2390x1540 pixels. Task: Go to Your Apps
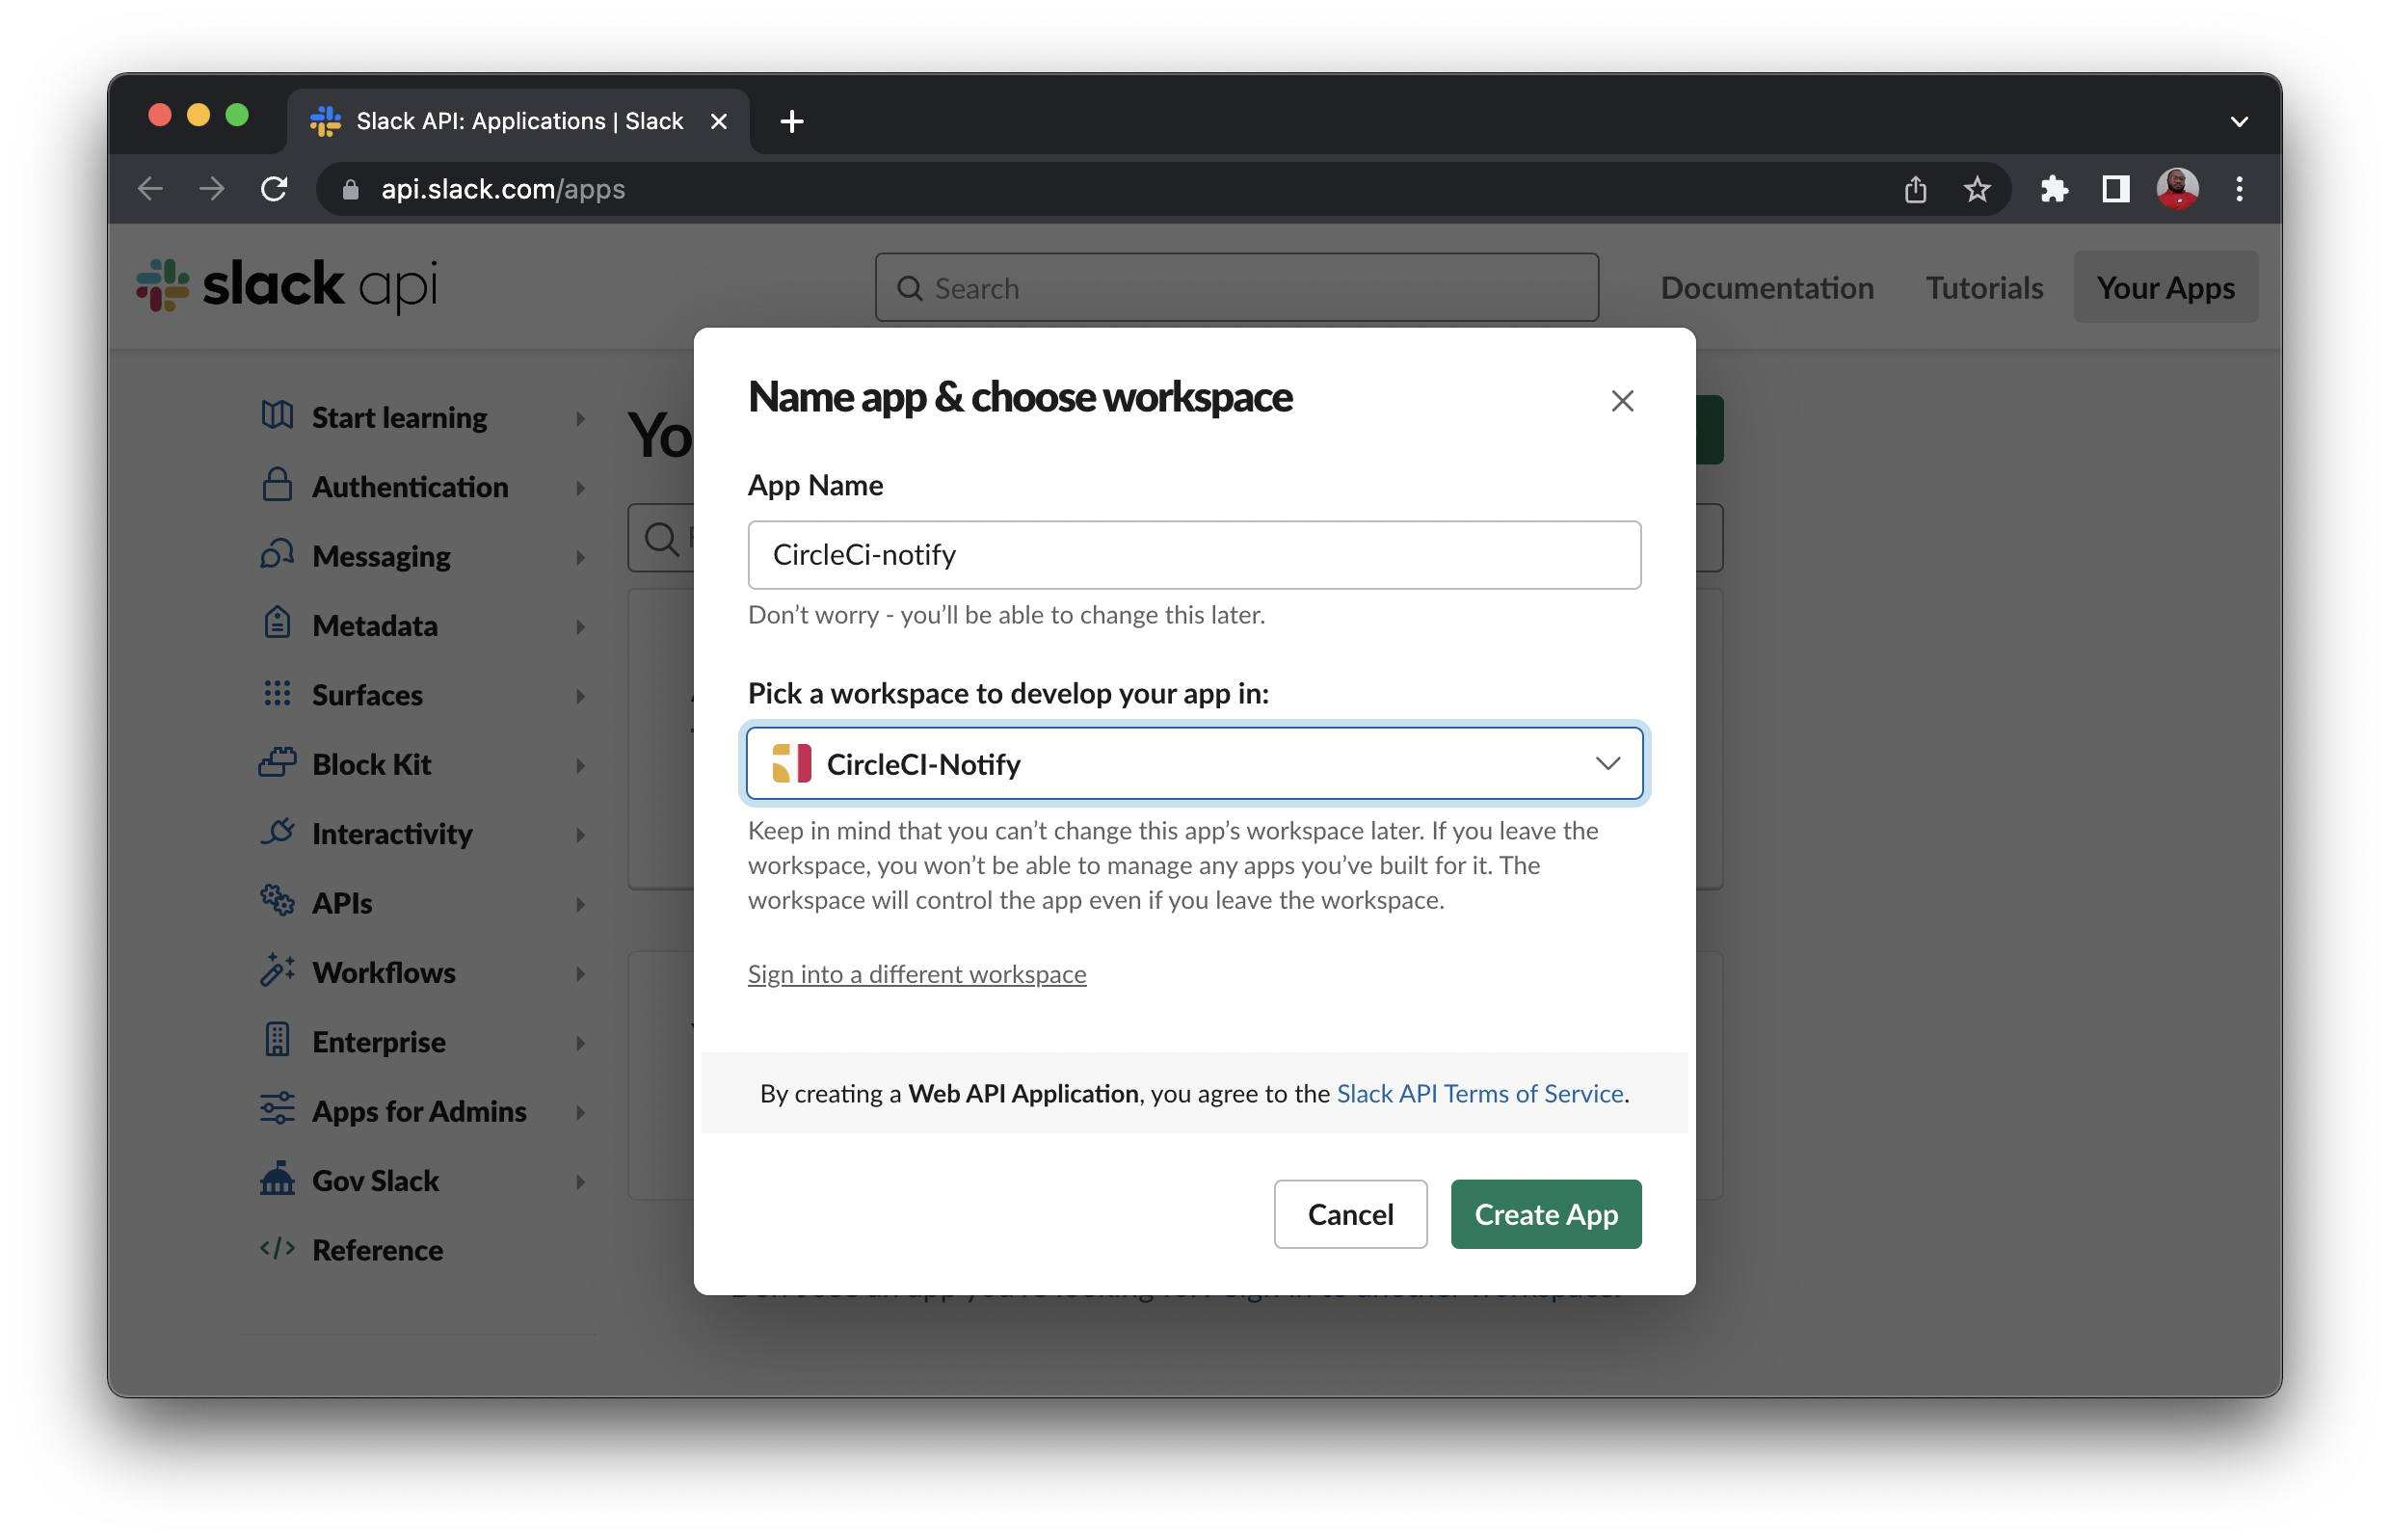pos(2165,288)
